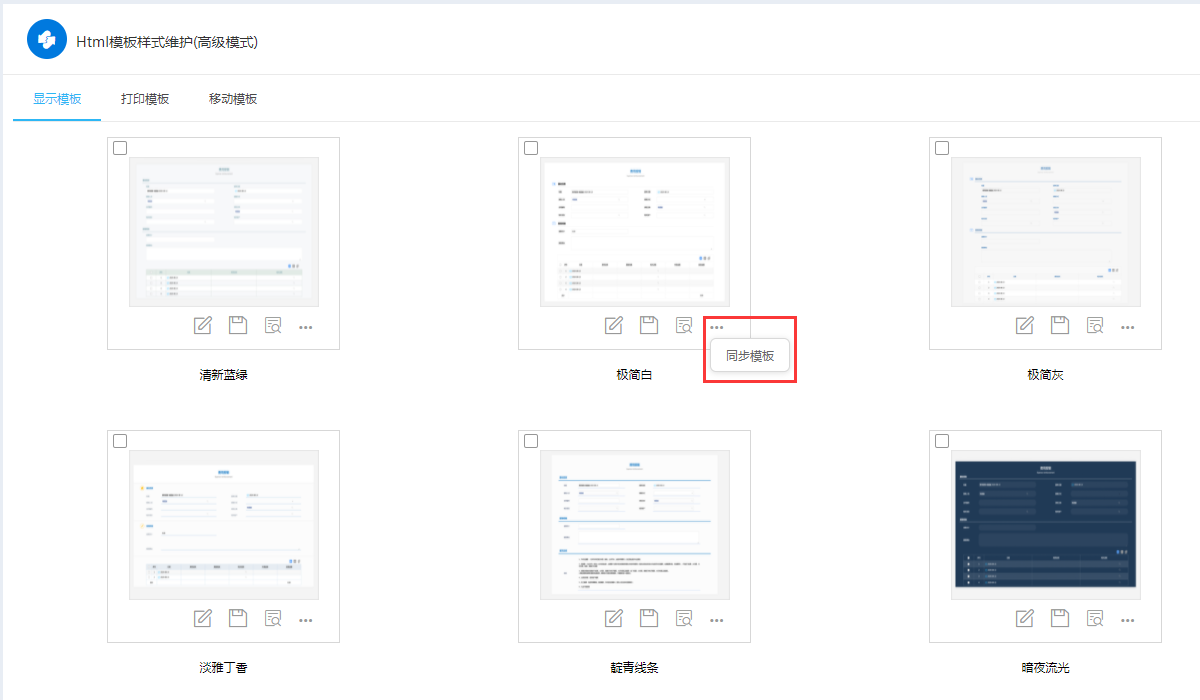Open the more options menu for 靛青线条
Viewport: 1200px width, 700px height.
717,620
